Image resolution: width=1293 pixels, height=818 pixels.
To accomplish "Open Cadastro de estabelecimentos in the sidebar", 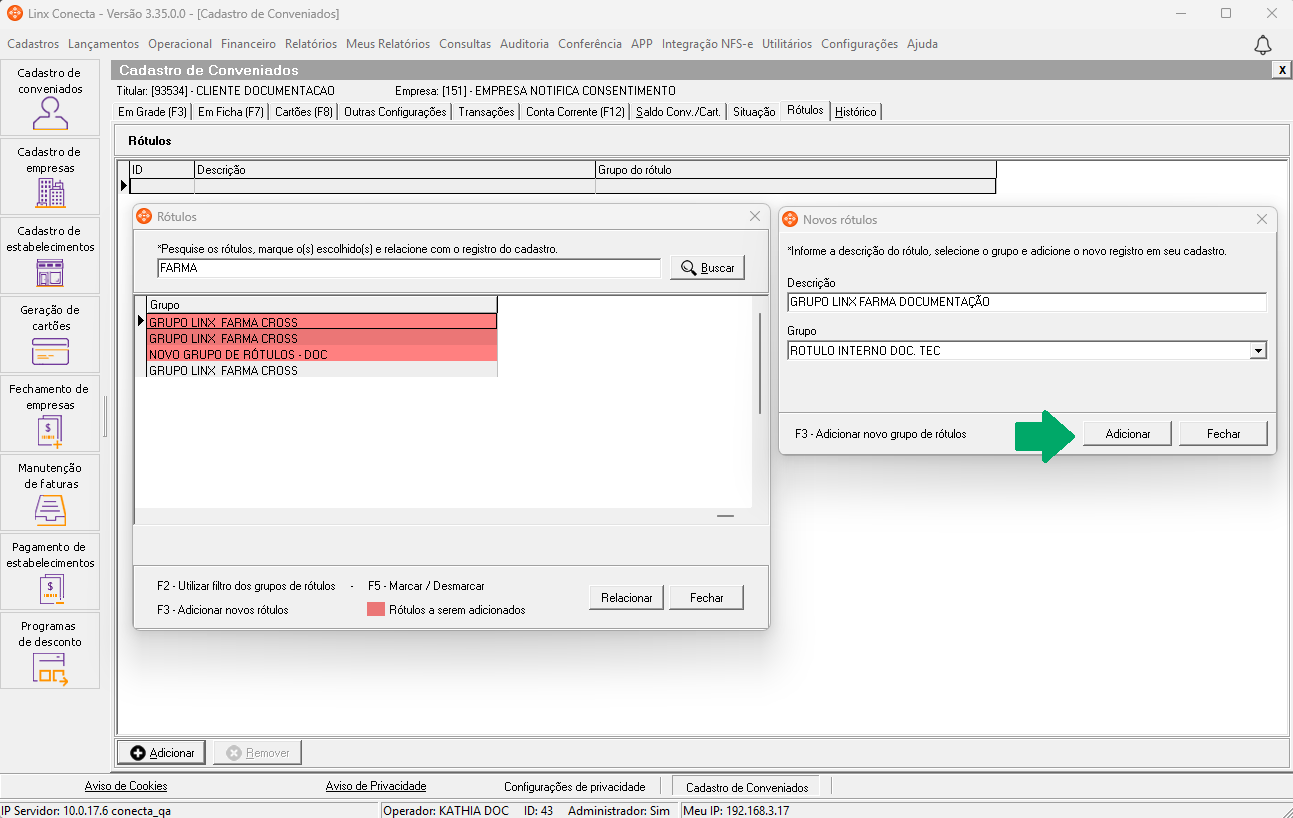I will point(50,256).
